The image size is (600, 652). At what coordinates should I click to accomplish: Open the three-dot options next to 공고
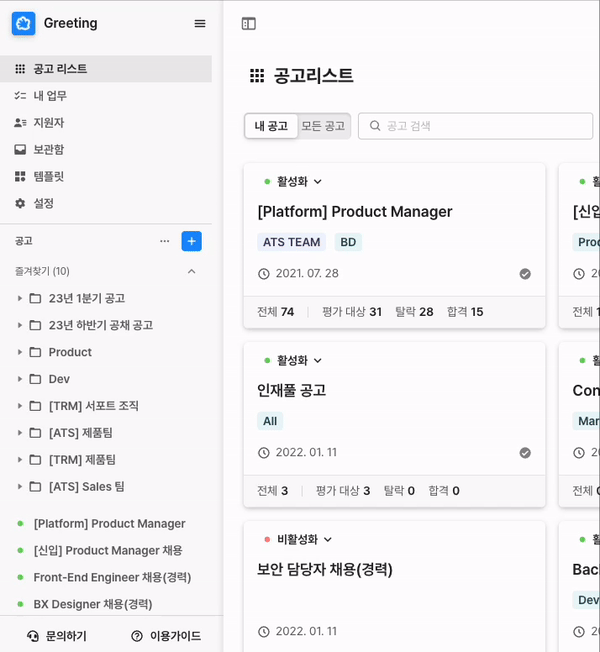[165, 241]
